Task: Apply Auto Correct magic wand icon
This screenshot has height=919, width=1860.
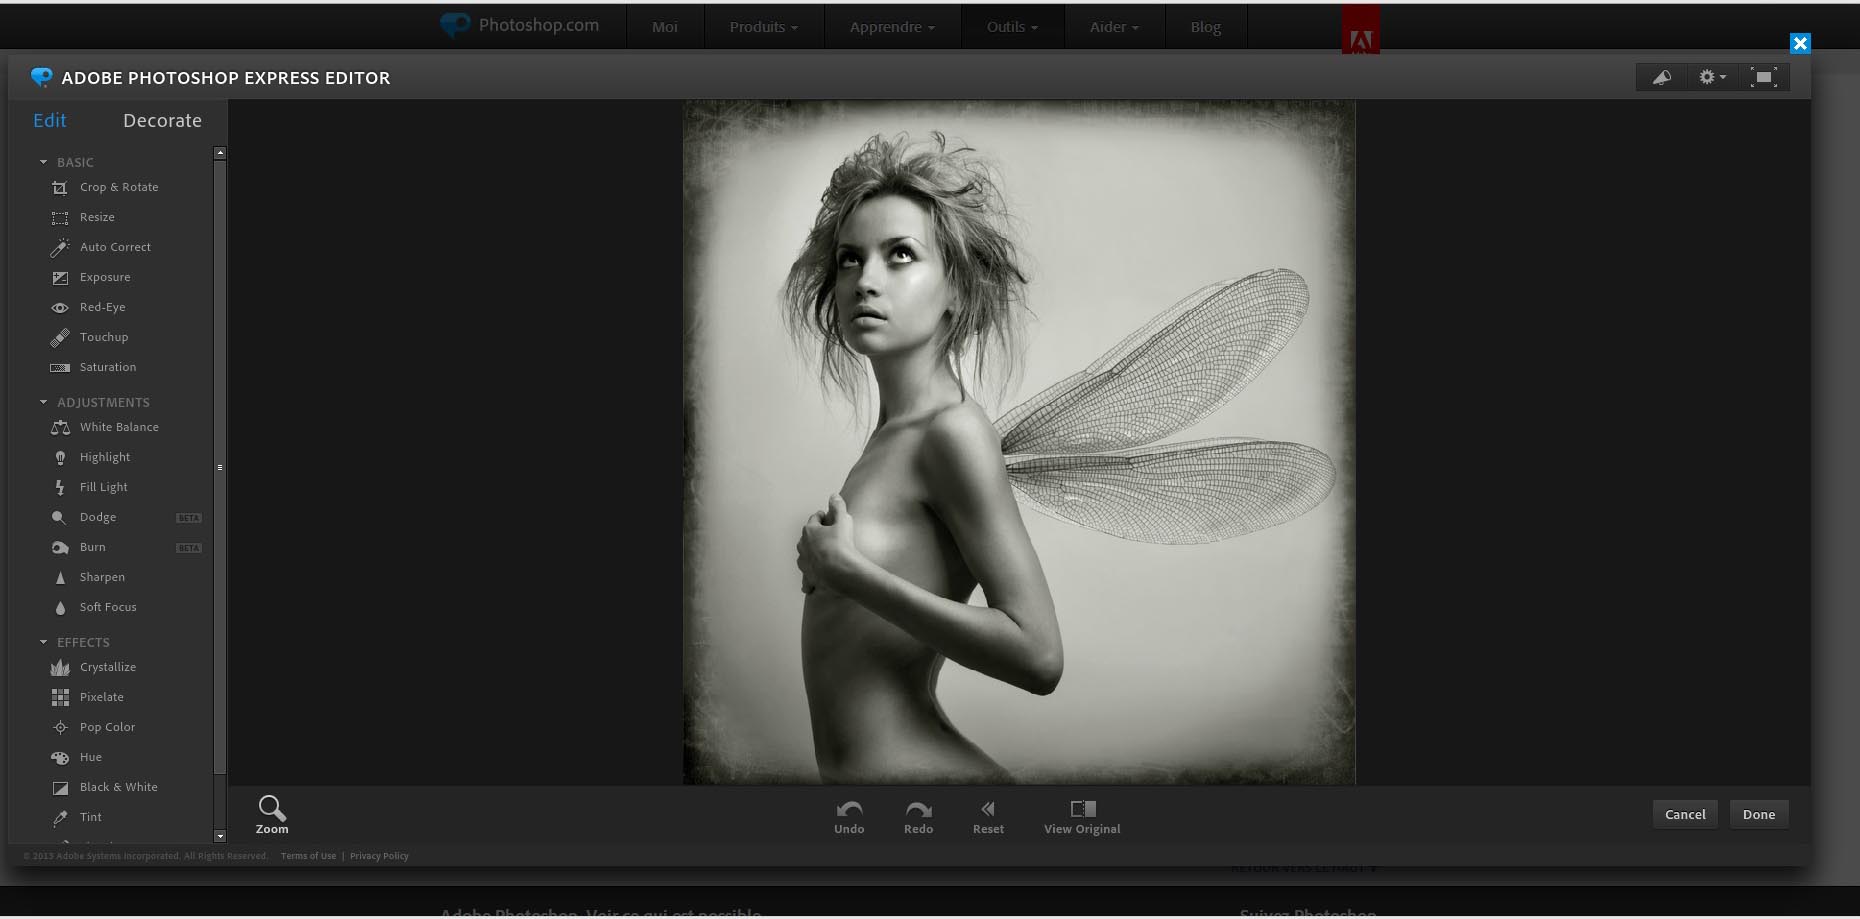Action: (60, 248)
